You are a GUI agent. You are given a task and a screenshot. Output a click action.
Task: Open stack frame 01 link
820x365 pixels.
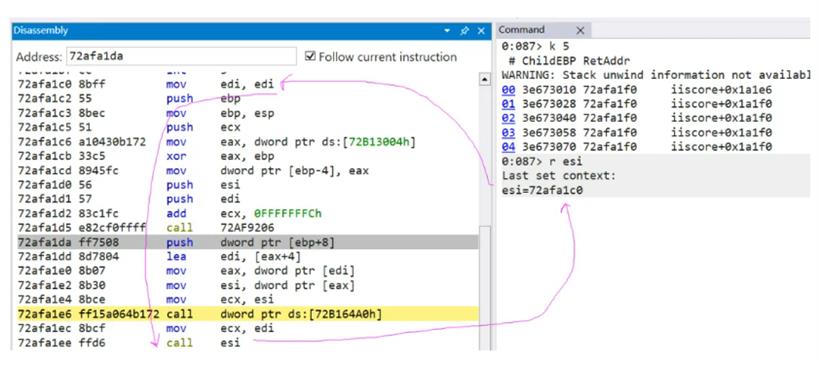click(x=508, y=104)
